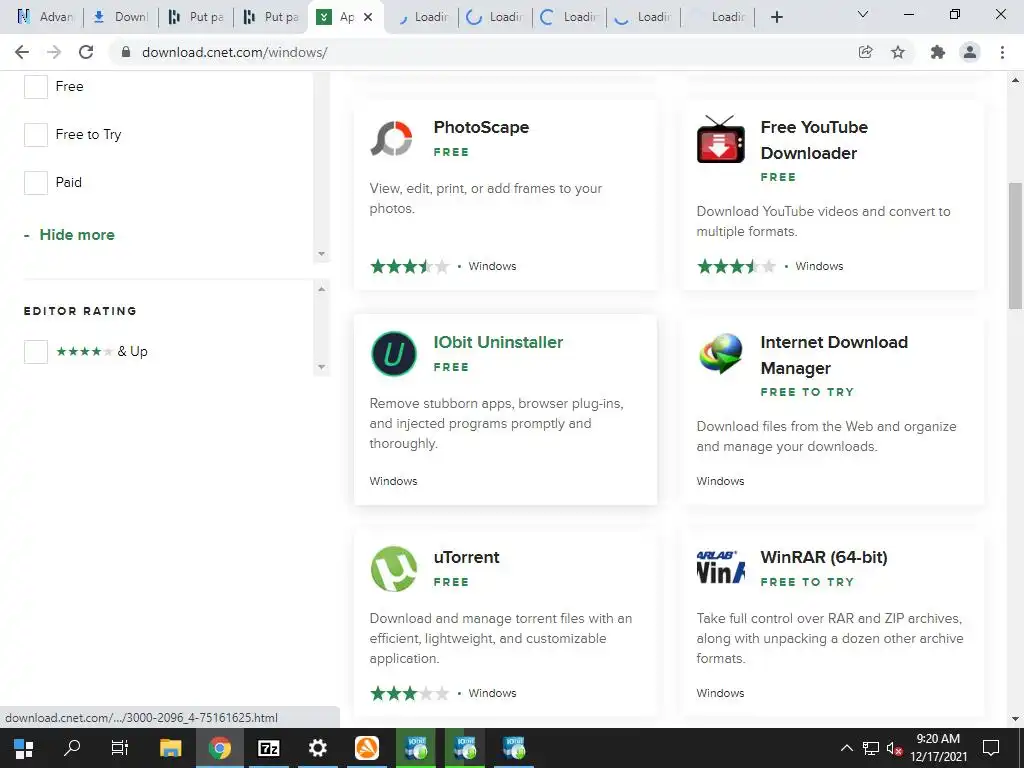Go back using the browser back arrow

pyautogui.click(x=22, y=52)
